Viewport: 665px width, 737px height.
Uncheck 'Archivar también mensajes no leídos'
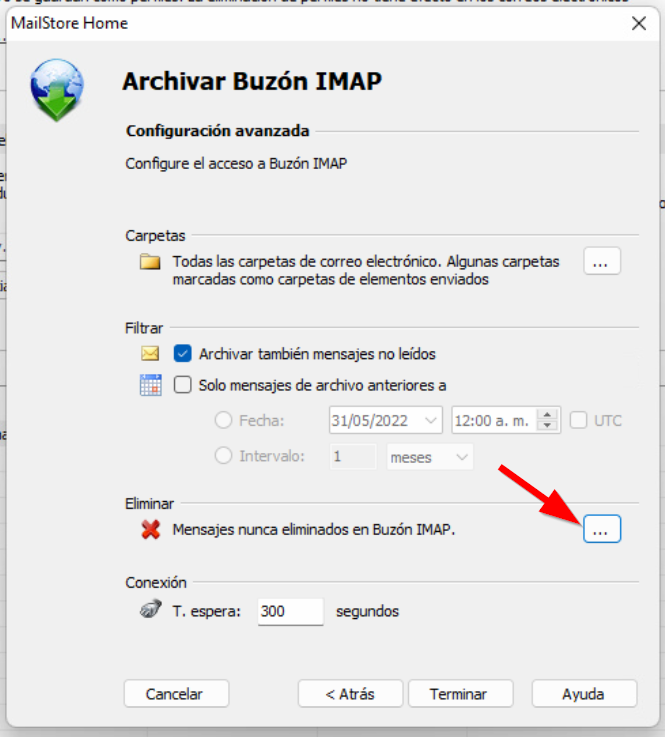[182, 353]
